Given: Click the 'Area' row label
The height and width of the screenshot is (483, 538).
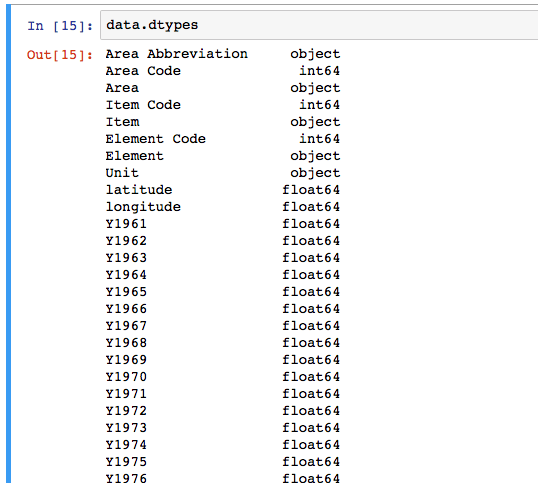Looking at the screenshot, I should tap(122, 88).
